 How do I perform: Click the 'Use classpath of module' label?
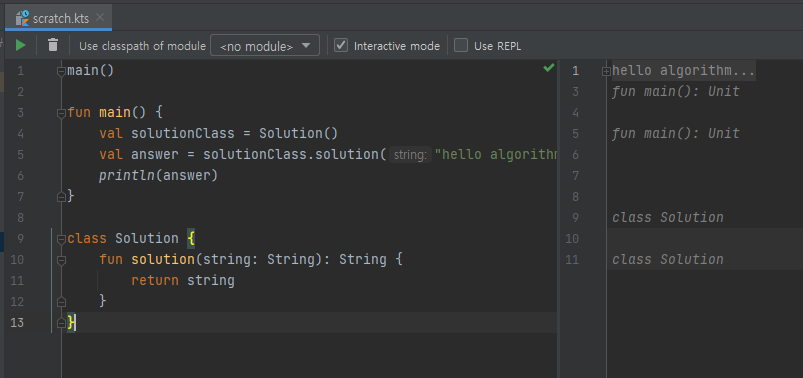[x=142, y=46]
